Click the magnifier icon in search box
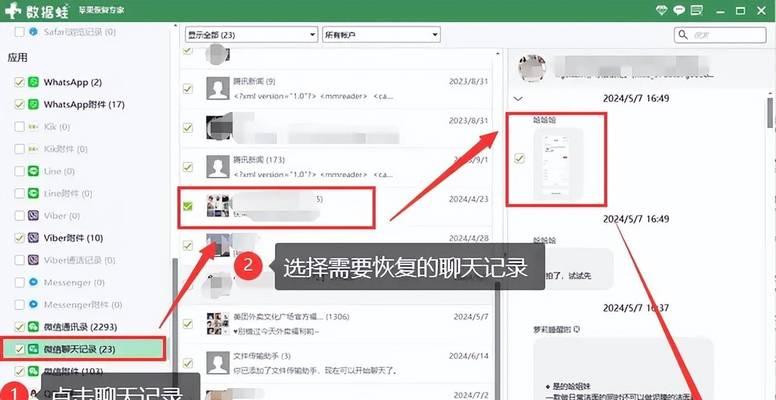The height and width of the screenshot is (400, 776). 683,35
